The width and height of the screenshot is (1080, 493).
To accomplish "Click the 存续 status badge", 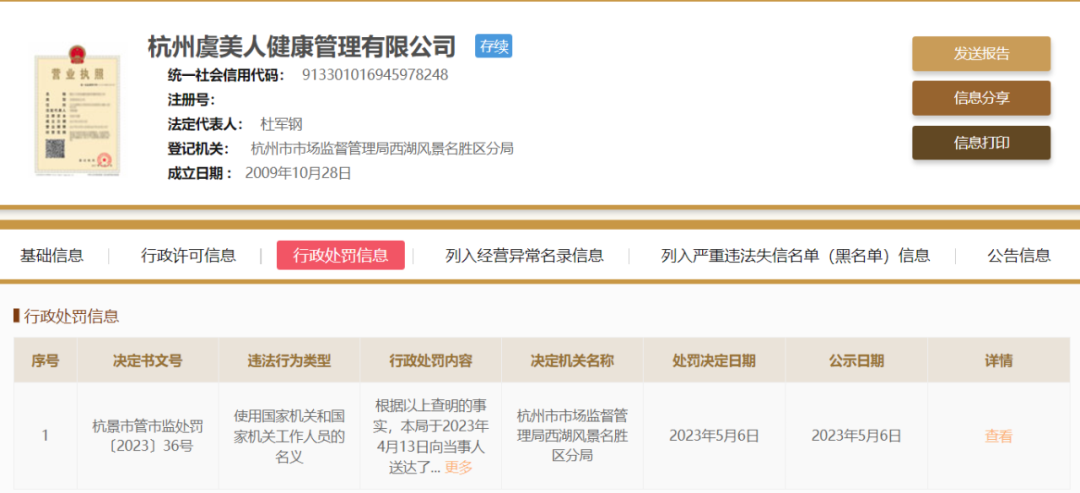I will [x=493, y=46].
